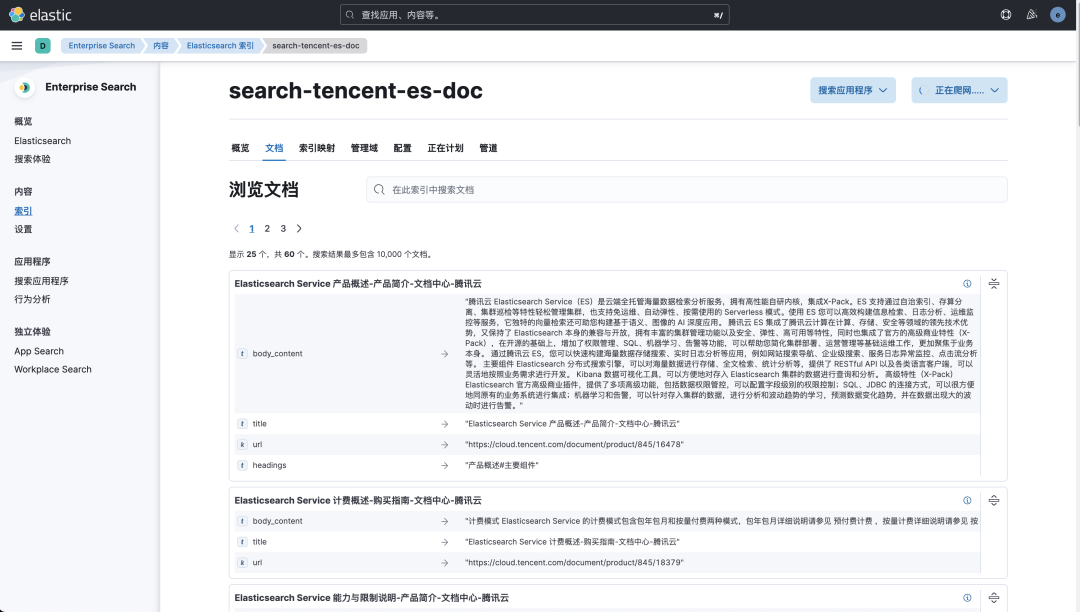Image resolution: width=1080 pixels, height=612 pixels.
Task: Switch to the 索引映射 tab
Action: point(317,148)
